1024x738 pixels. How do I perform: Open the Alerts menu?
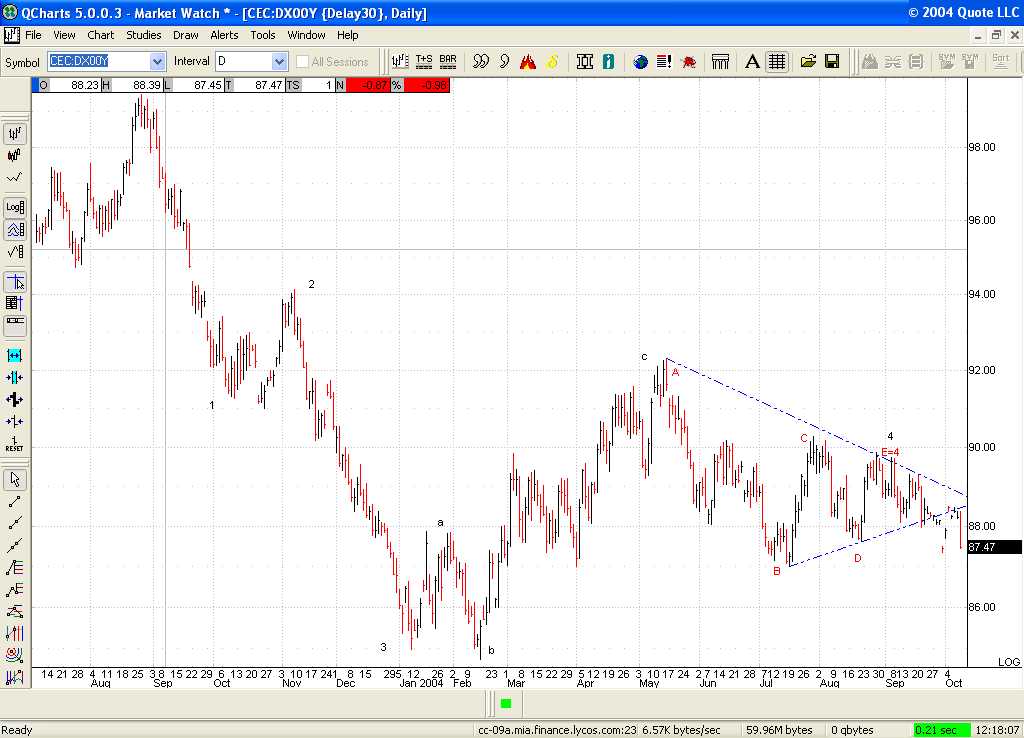(224, 35)
